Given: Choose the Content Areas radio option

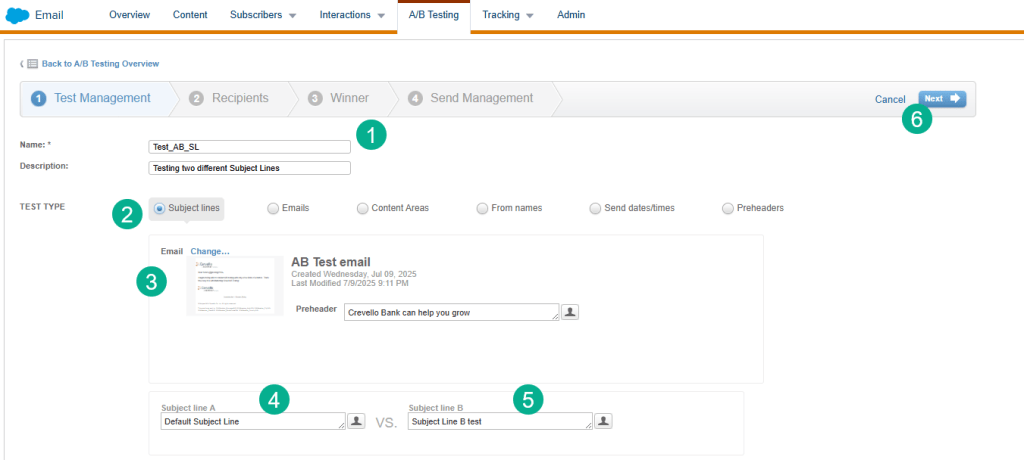Looking at the screenshot, I should pos(362,208).
